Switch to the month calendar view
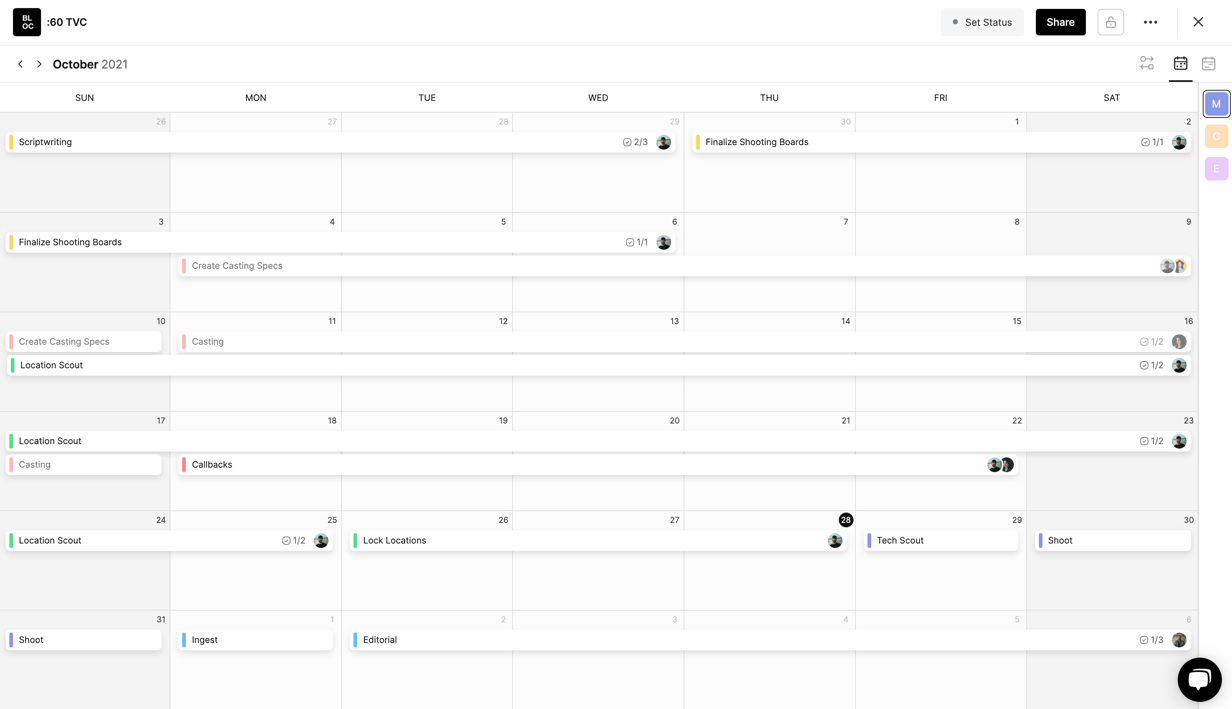The height and width of the screenshot is (709, 1232). 1180,64
